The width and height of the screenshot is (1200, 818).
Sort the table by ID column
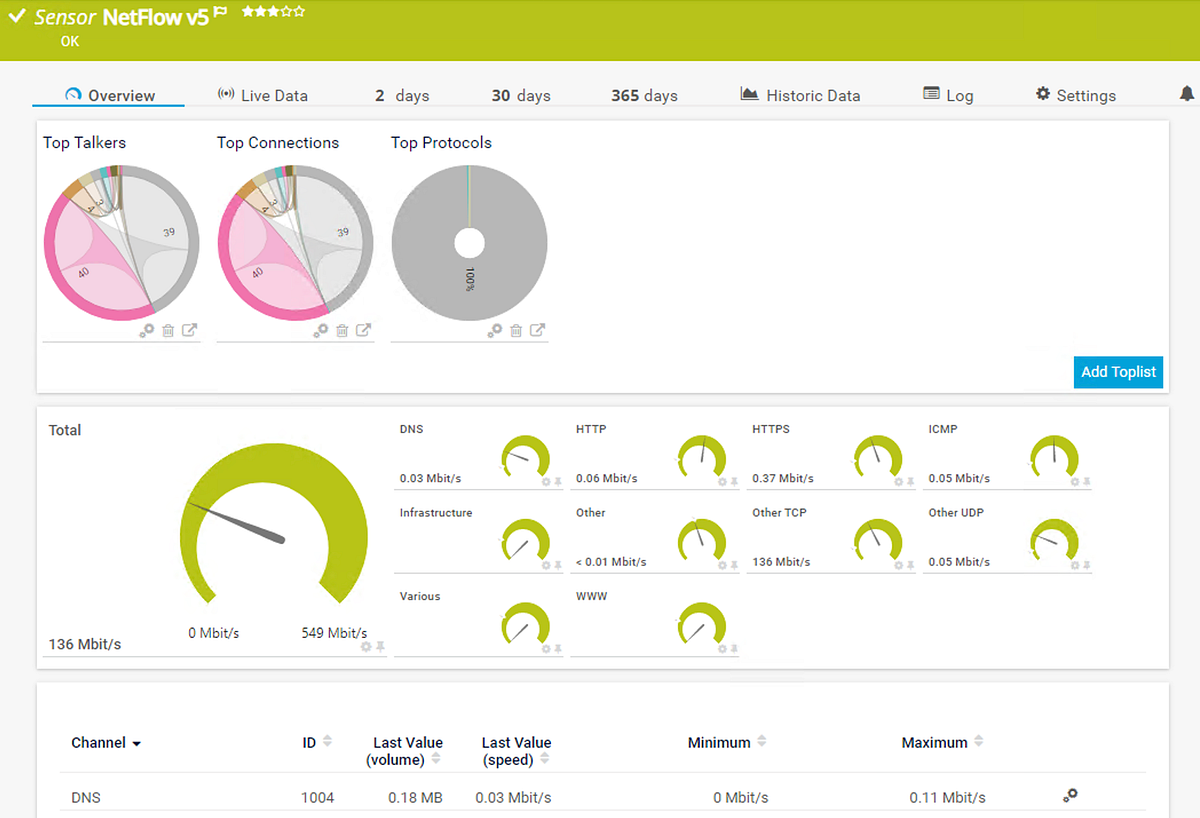click(x=328, y=741)
